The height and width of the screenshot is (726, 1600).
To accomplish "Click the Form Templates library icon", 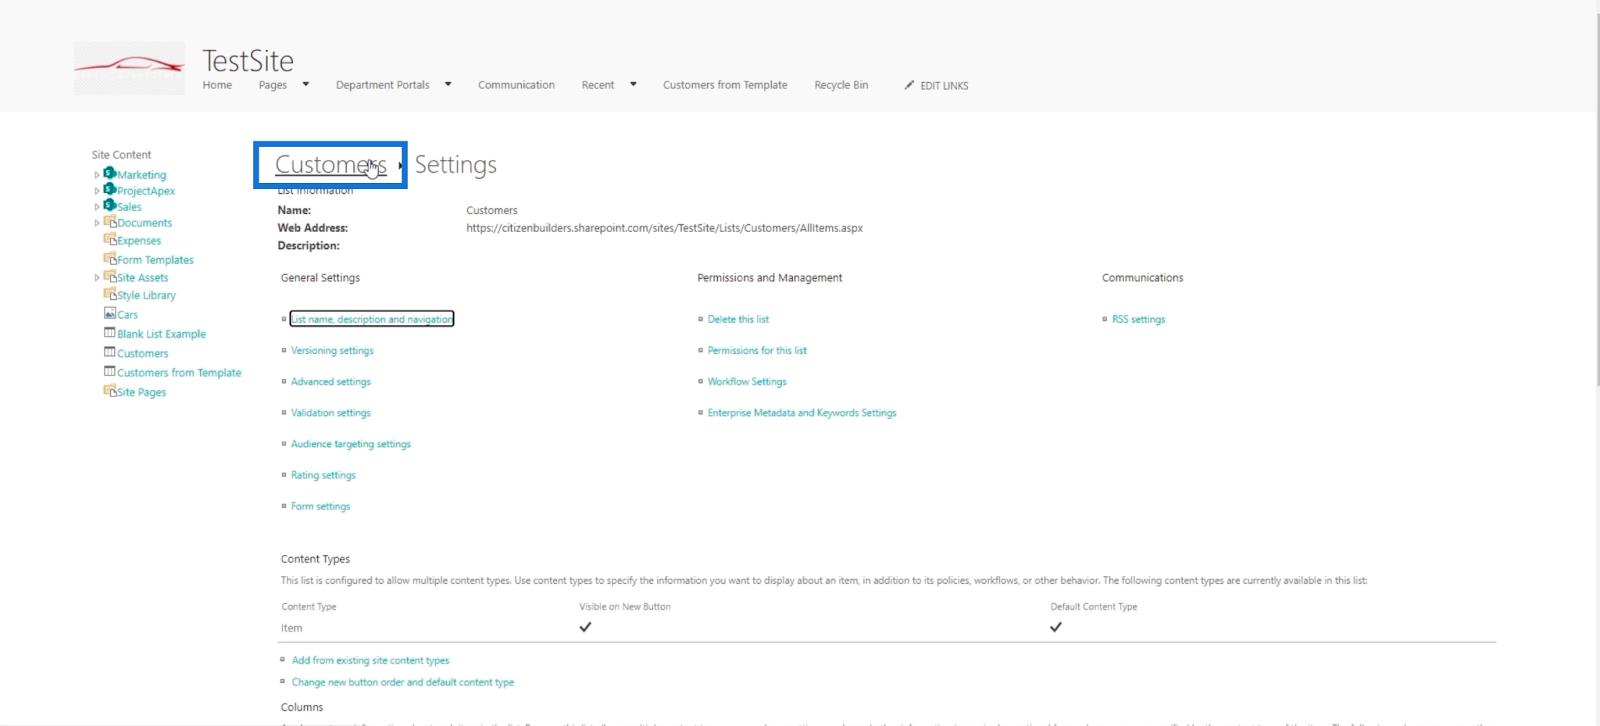I will point(110,259).
